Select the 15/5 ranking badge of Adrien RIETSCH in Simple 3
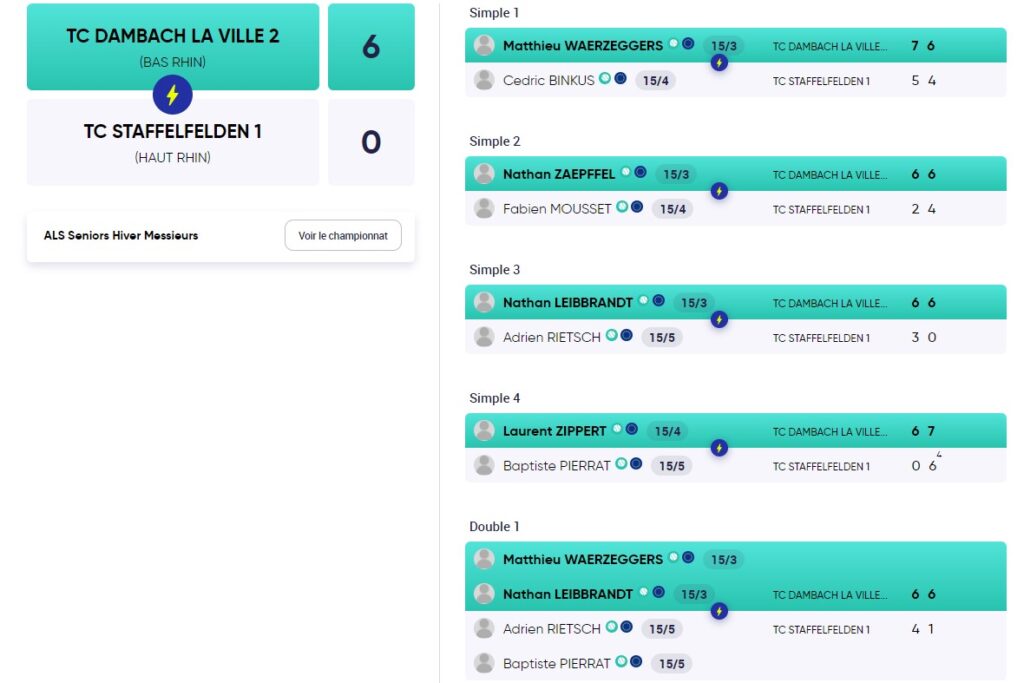 [x=662, y=338]
